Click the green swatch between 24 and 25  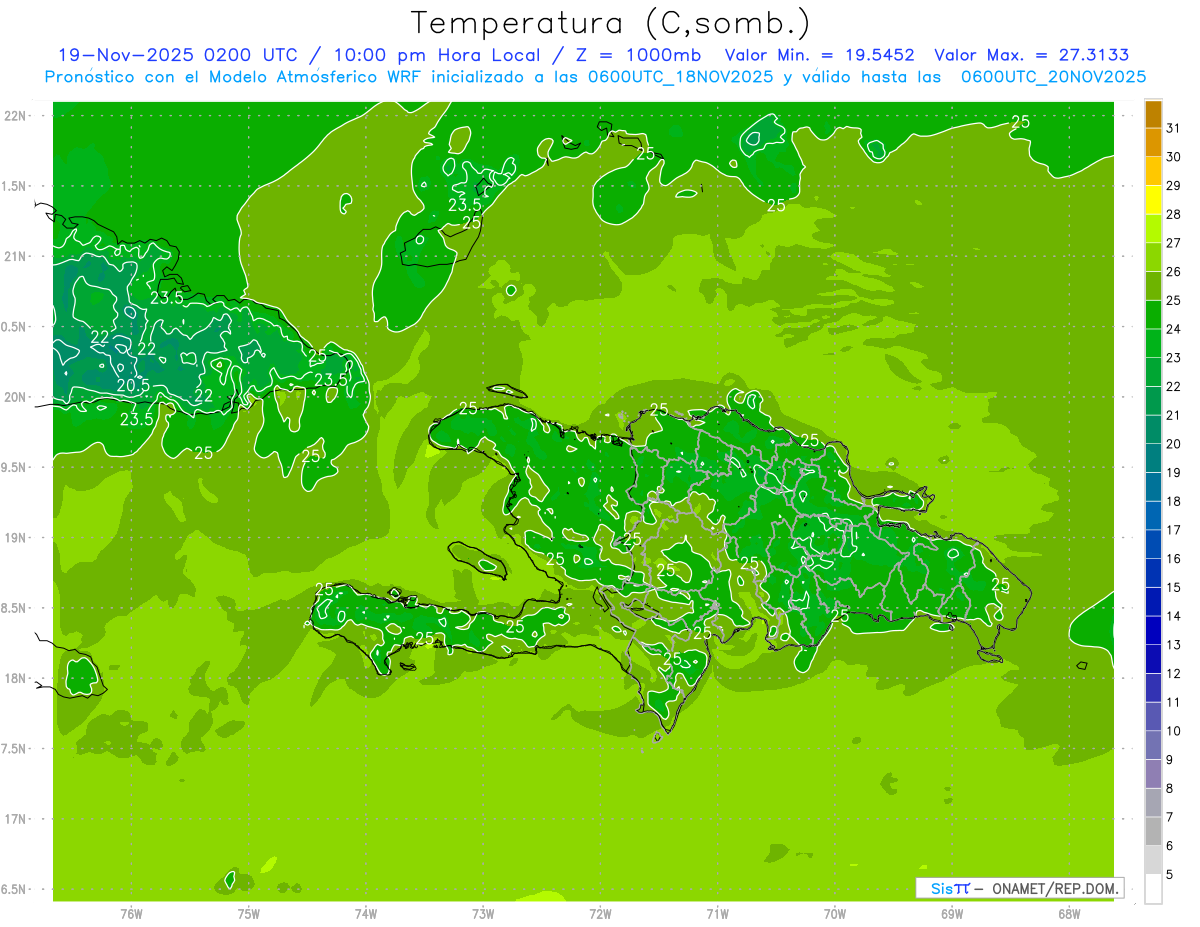[1153, 315]
